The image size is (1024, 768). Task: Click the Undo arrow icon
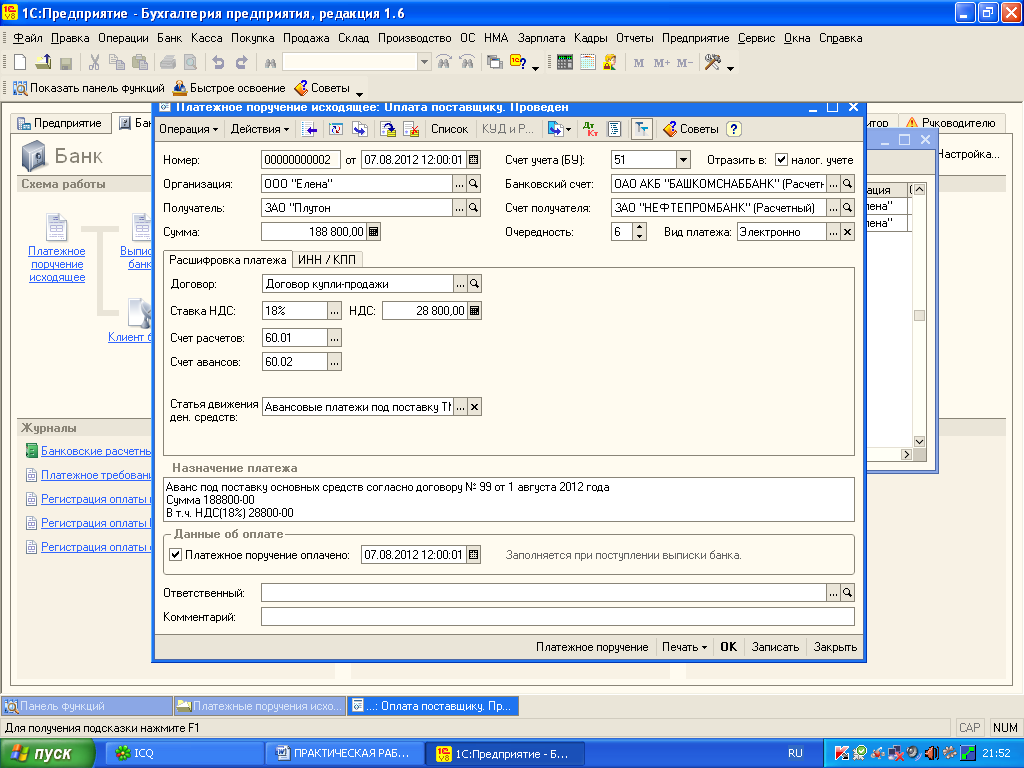(x=218, y=62)
